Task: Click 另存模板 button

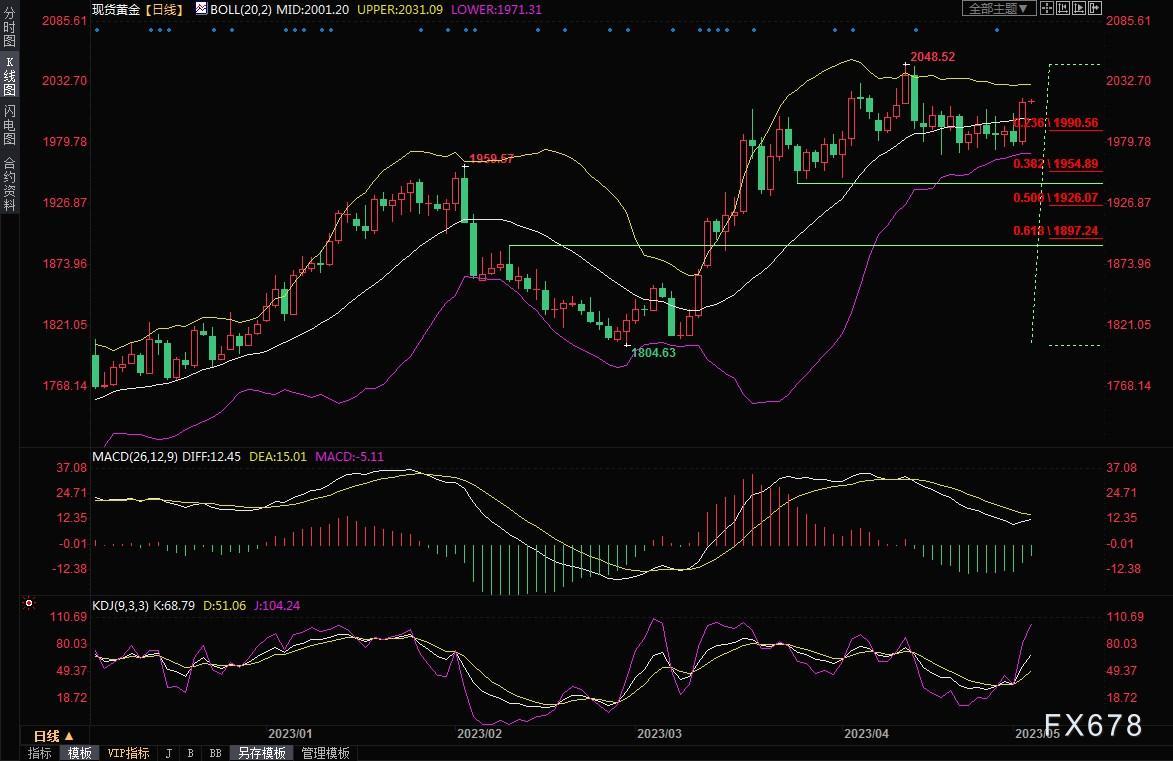Action: [262, 753]
